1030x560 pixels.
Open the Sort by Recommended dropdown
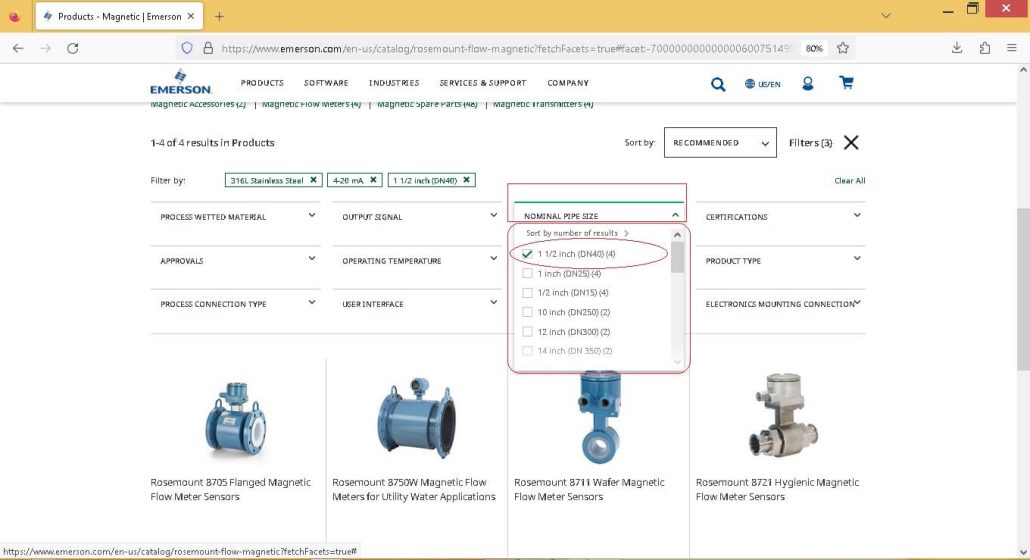coord(720,142)
